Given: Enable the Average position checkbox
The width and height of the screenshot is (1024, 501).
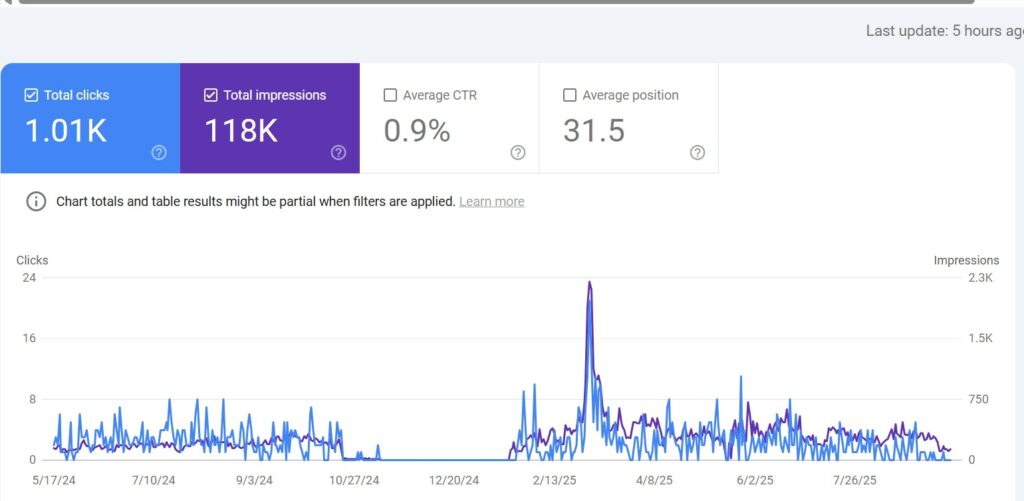Looking at the screenshot, I should [570, 96].
